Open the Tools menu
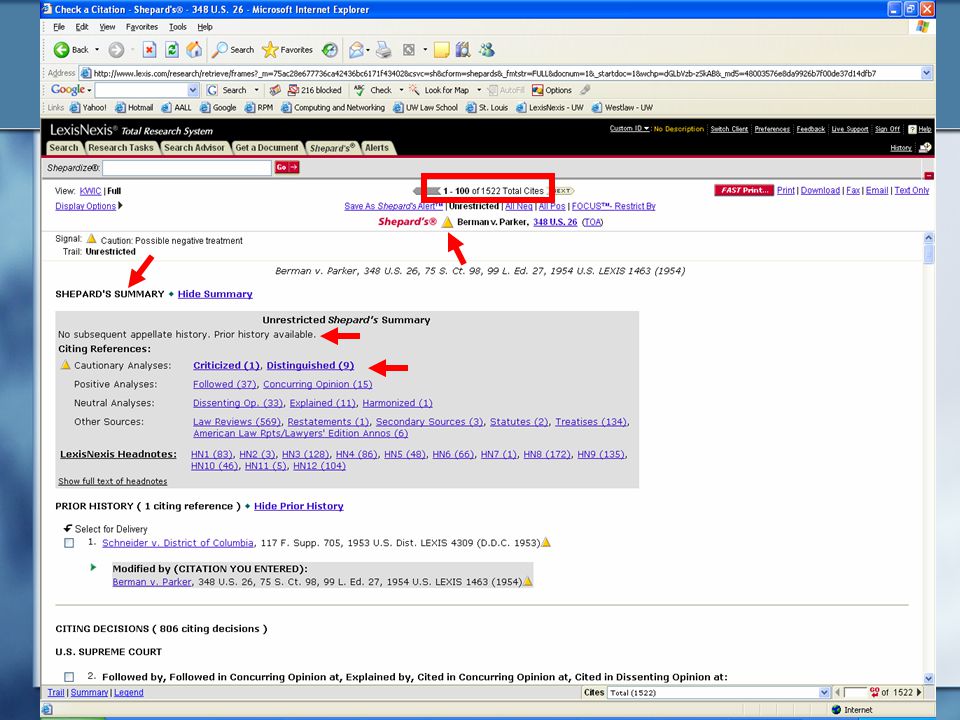The height and width of the screenshot is (720, 960). [x=178, y=27]
